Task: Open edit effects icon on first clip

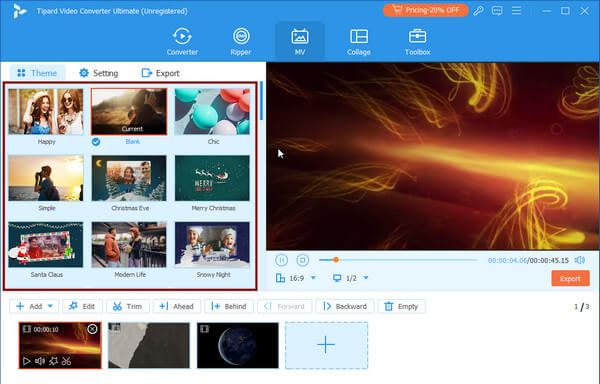Action: pyautogui.click(x=53, y=361)
